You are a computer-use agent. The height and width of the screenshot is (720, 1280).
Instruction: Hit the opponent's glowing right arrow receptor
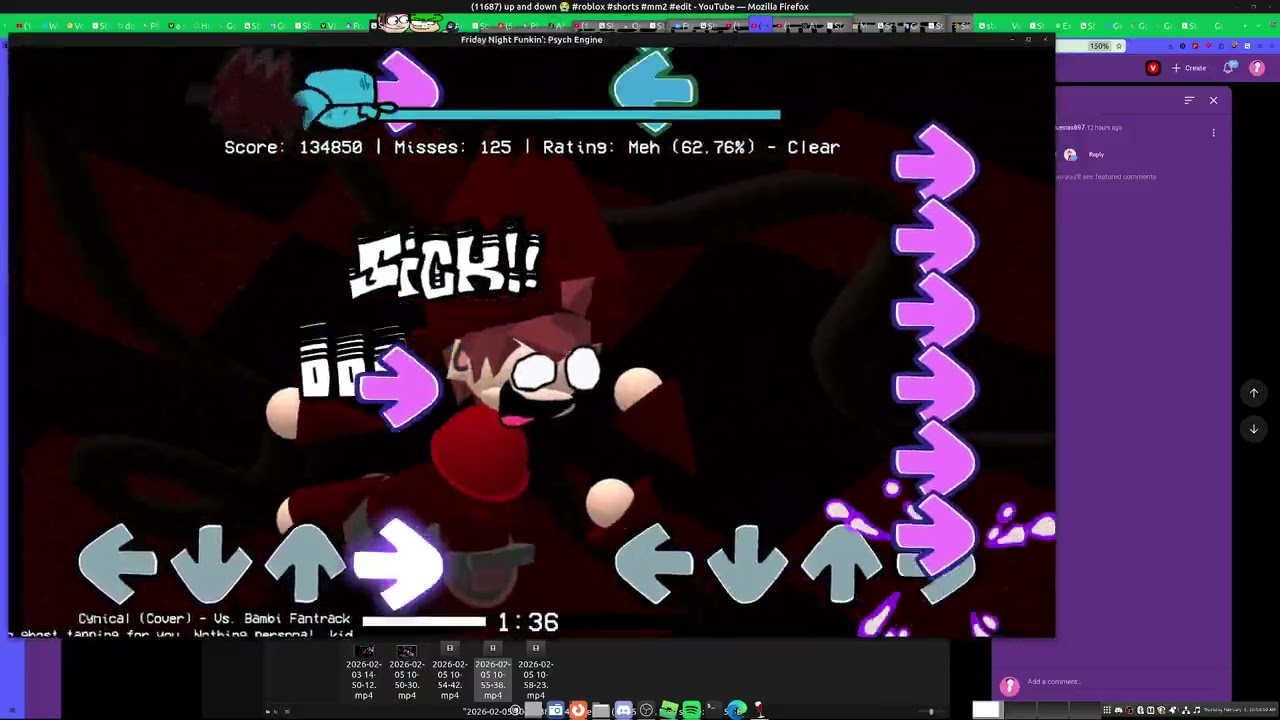click(400, 565)
